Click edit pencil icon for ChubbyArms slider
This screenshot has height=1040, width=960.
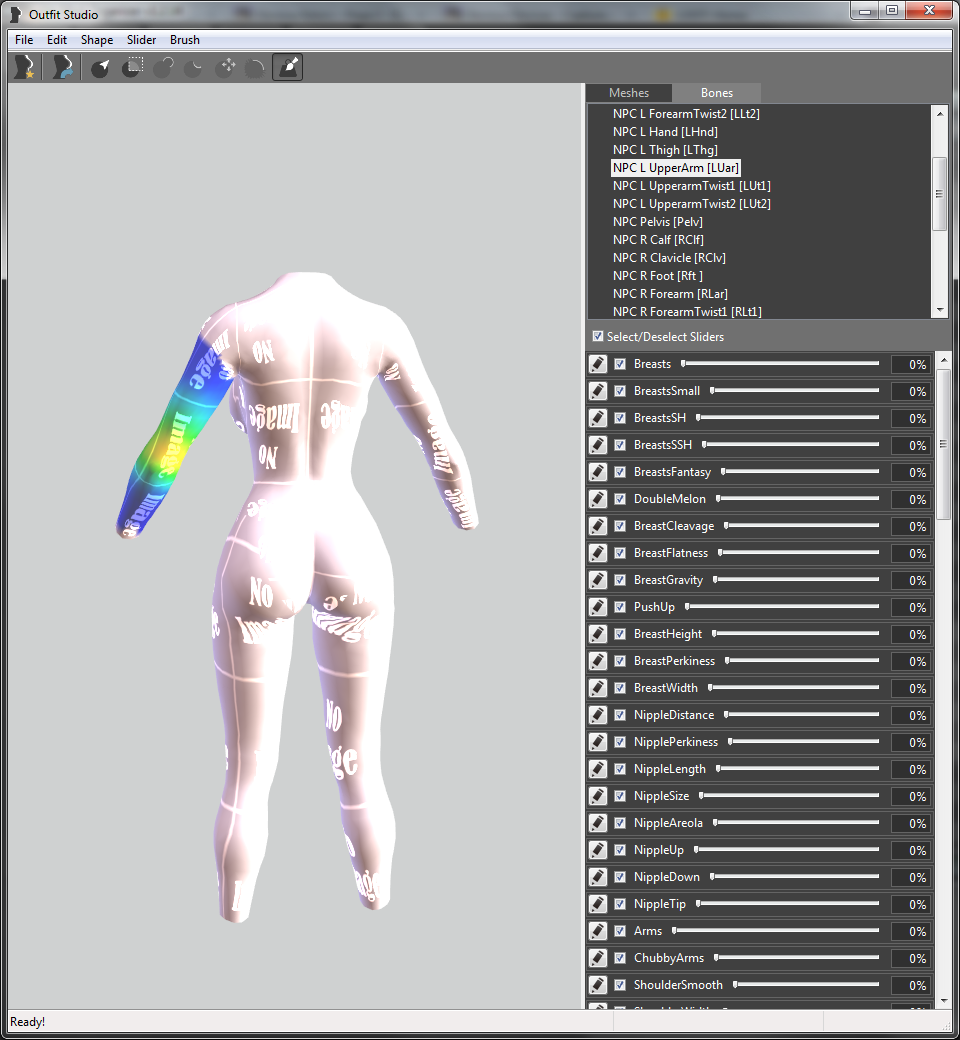[x=598, y=958]
